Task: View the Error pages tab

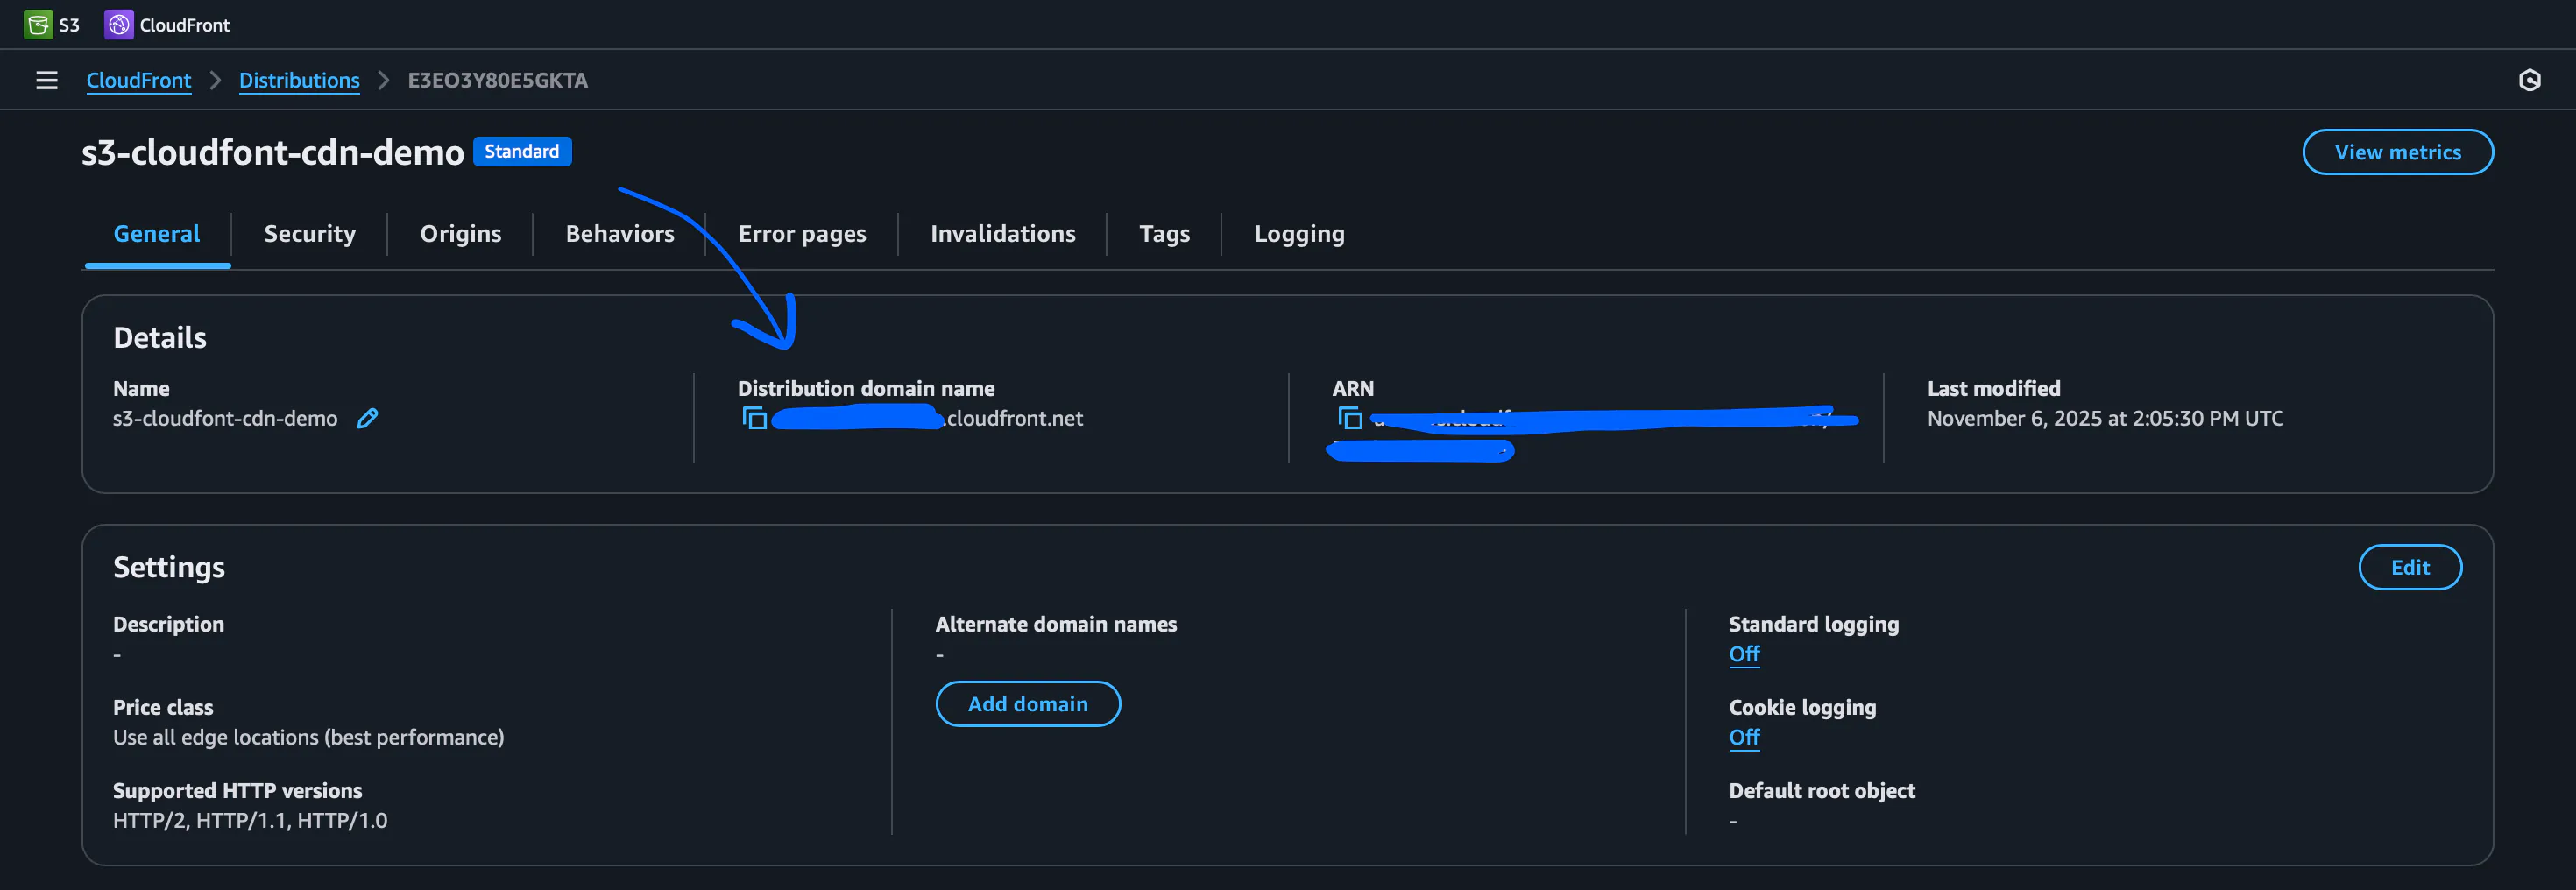Action: (x=802, y=233)
